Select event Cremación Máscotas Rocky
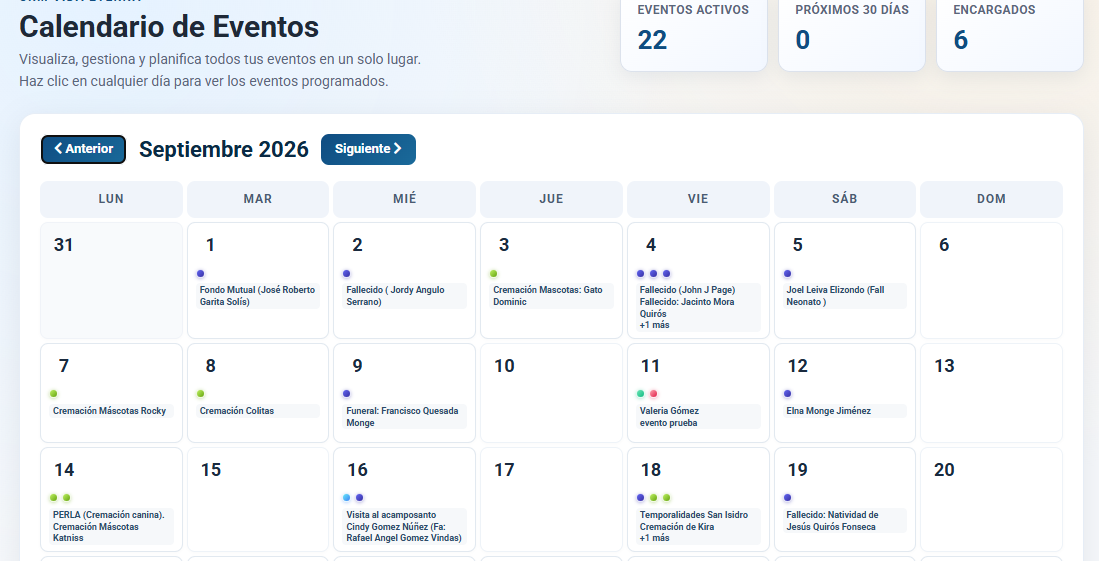The width and height of the screenshot is (1099, 561). [109, 411]
